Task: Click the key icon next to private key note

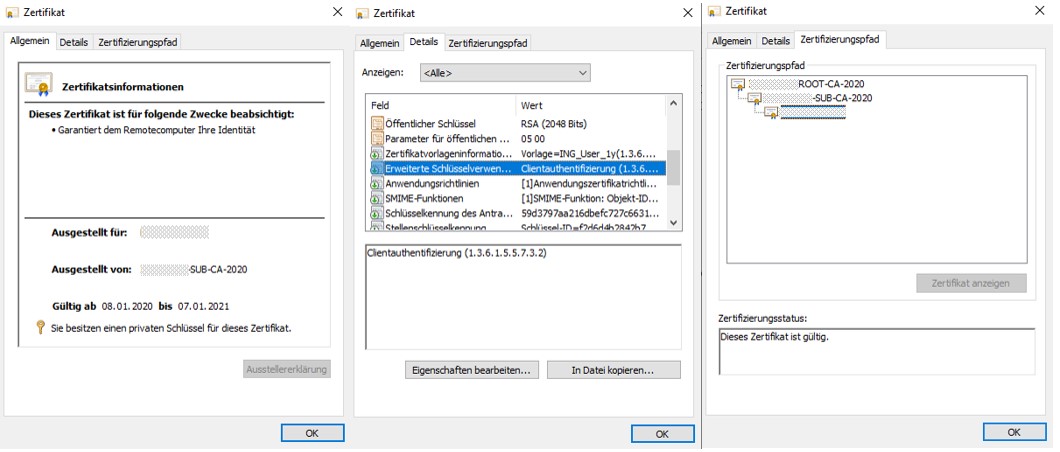Action: click(40, 328)
